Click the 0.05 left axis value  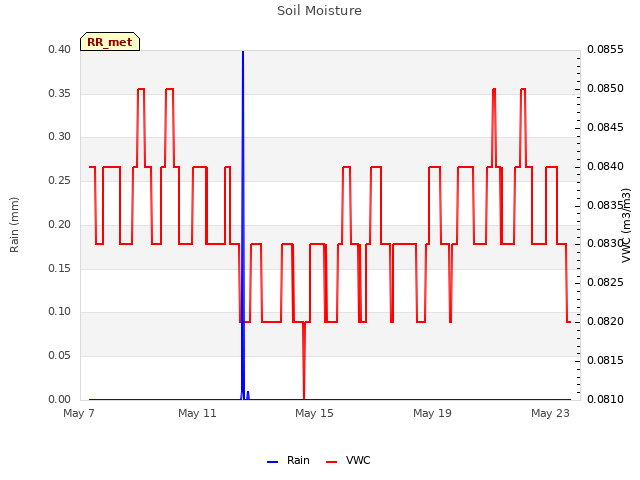(x=60, y=356)
